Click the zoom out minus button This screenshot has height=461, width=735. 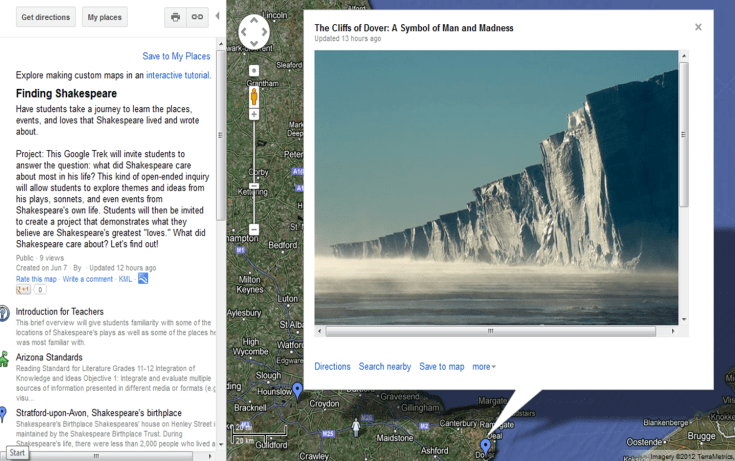254,229
